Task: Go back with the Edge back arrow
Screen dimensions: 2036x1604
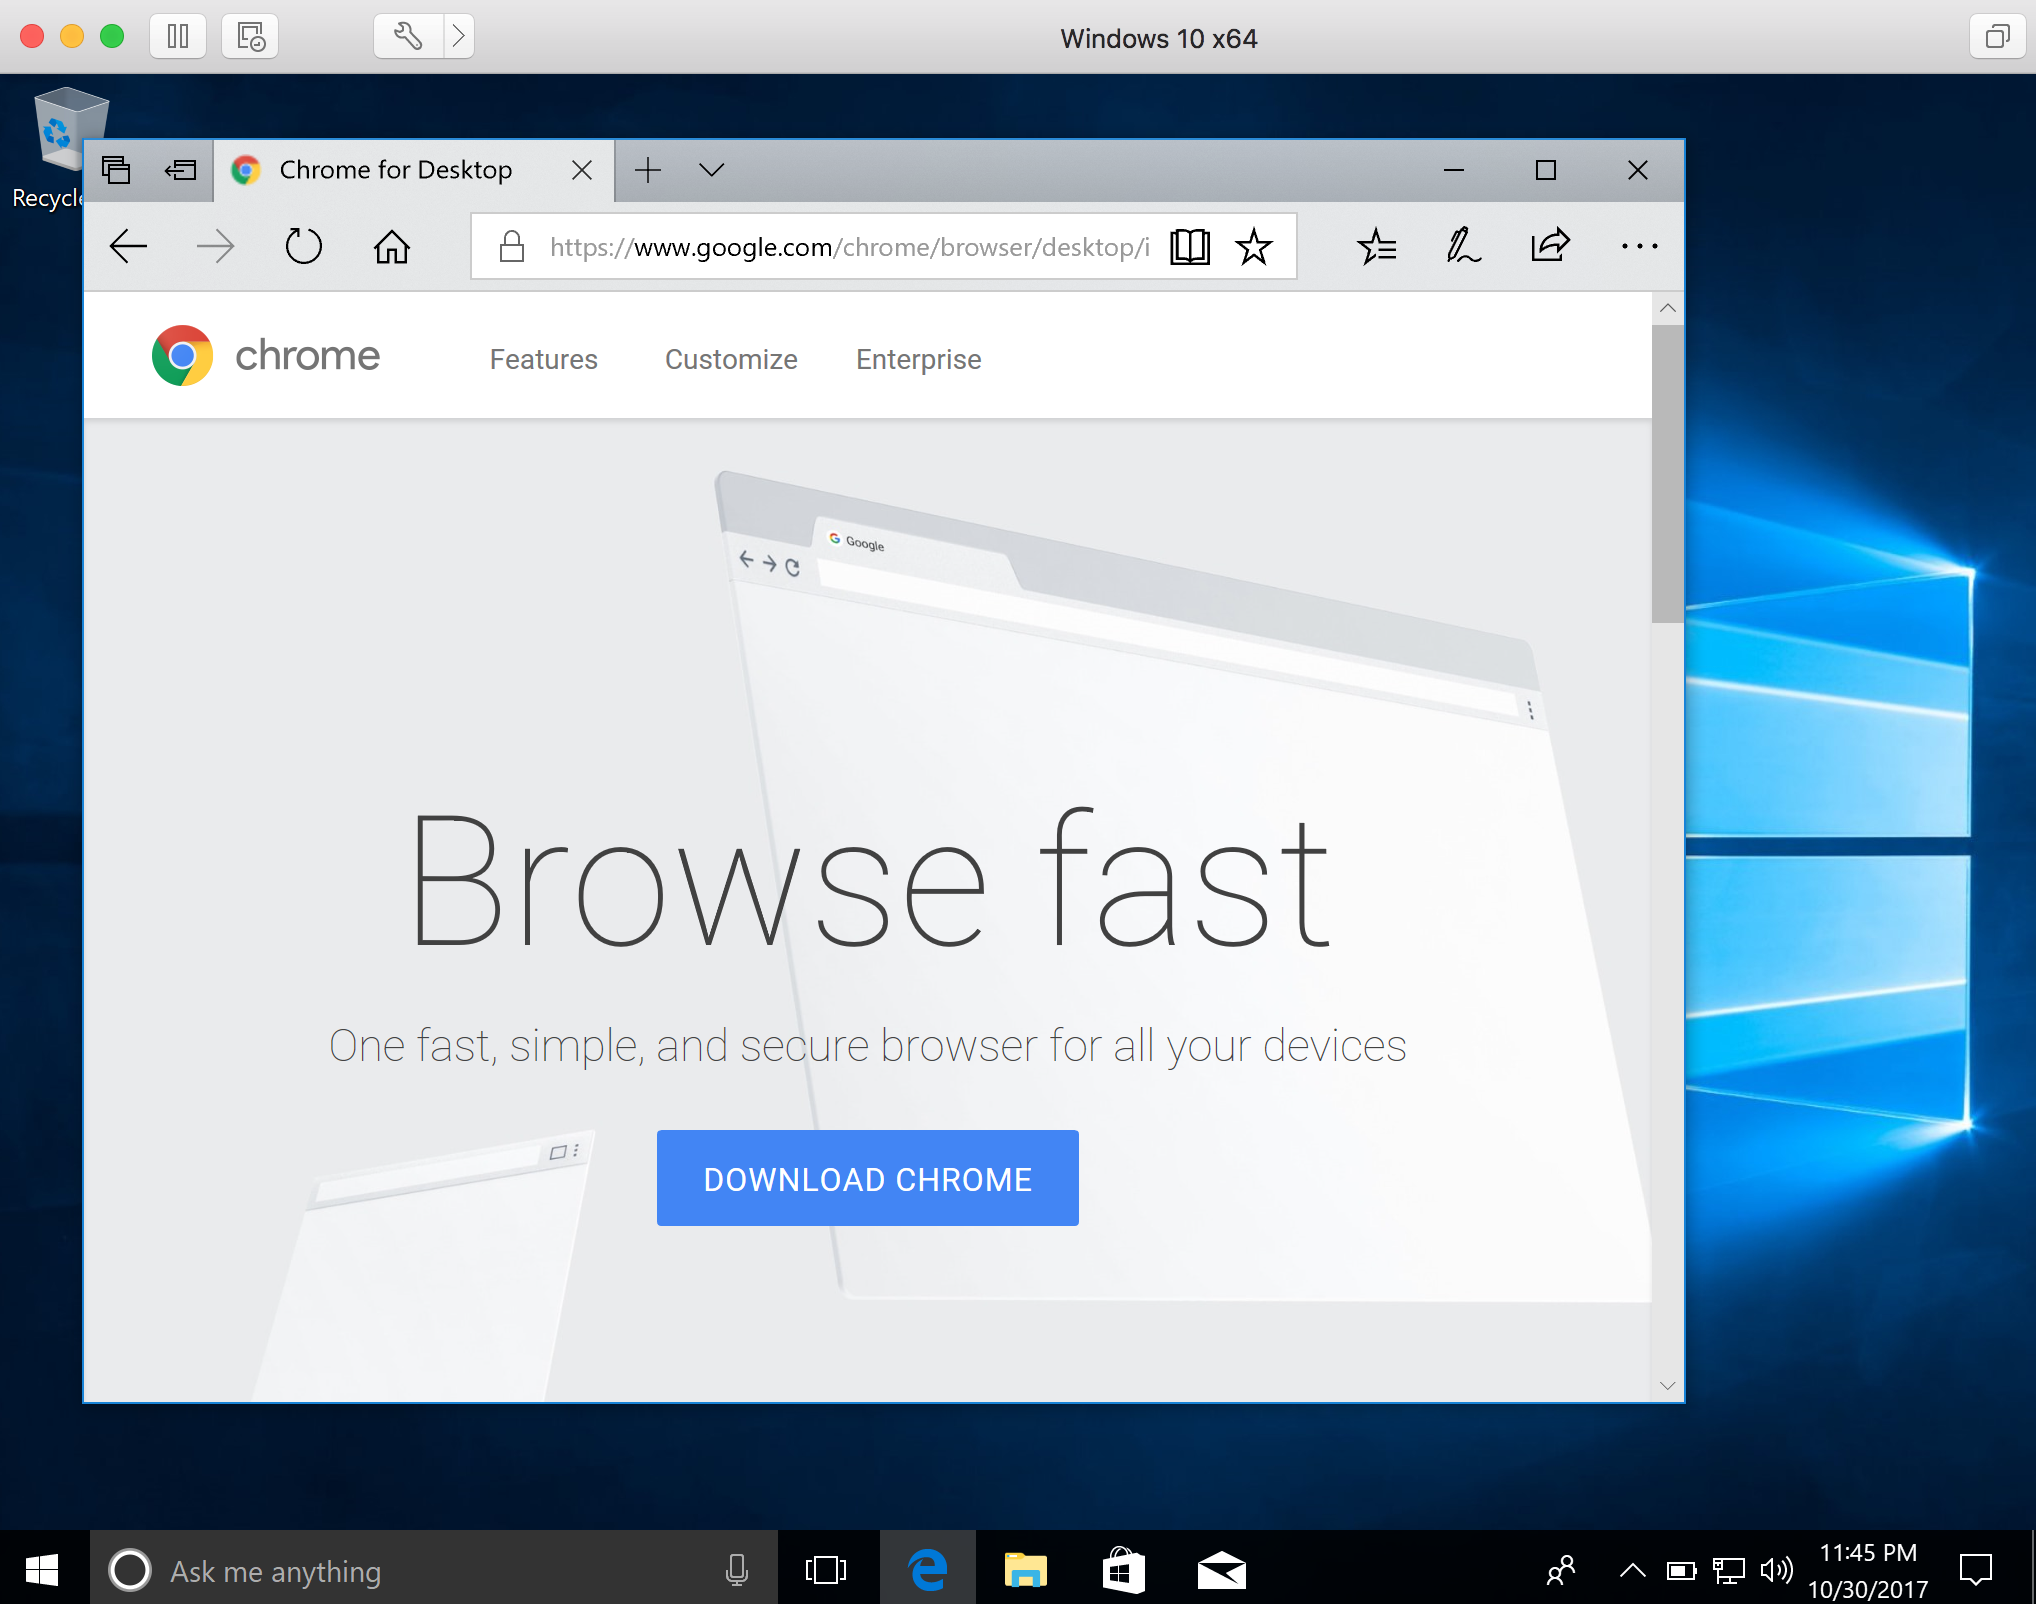Action: (128, 246)
